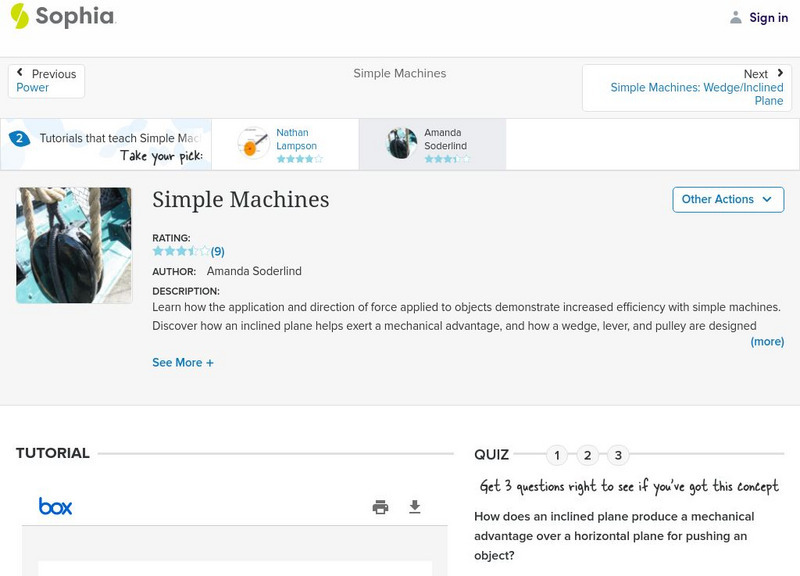Screen dimensions: 800x576
Task: Download the tutorial file
Action: tap(415, 507)
